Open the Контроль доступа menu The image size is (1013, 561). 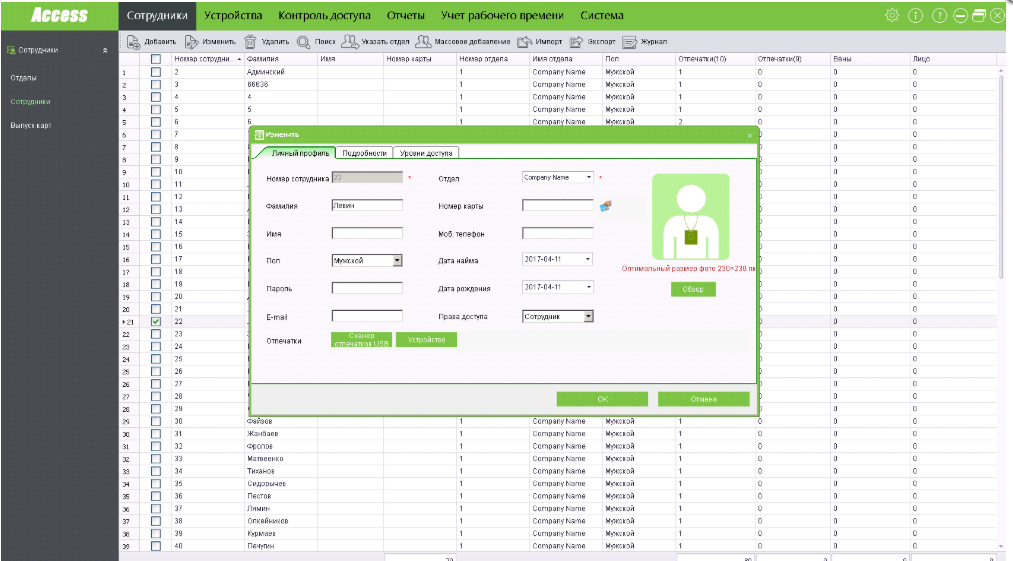pyautogui.click(x=324, y=16)
